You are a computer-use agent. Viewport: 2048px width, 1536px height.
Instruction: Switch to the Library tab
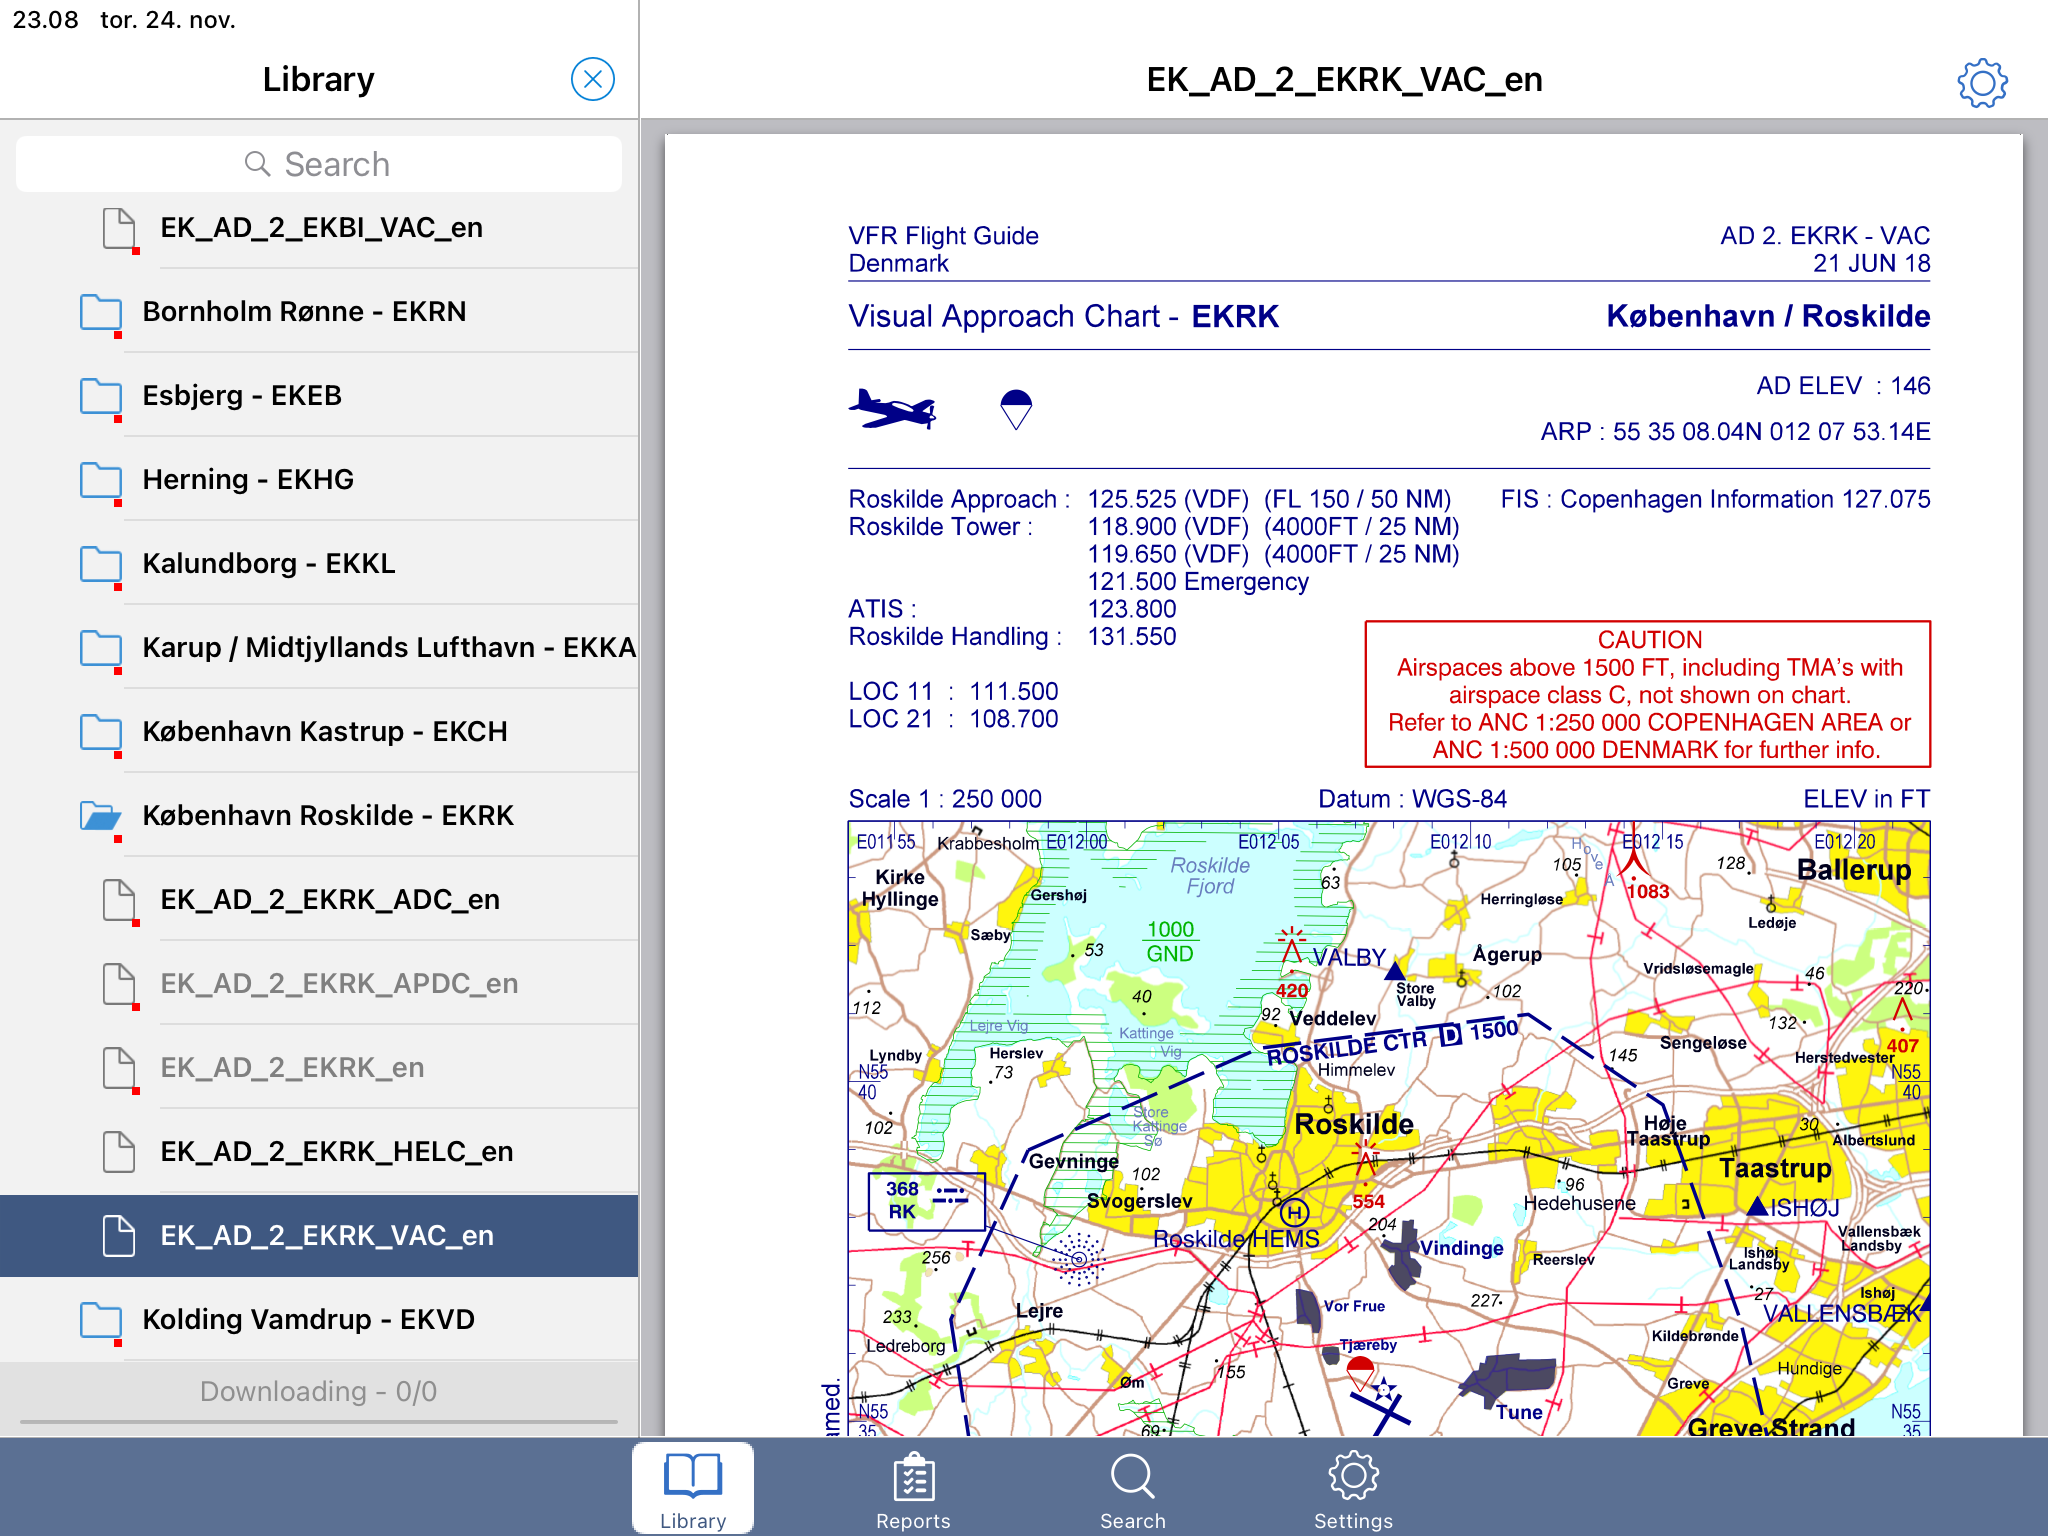[x=693, y=1488]
